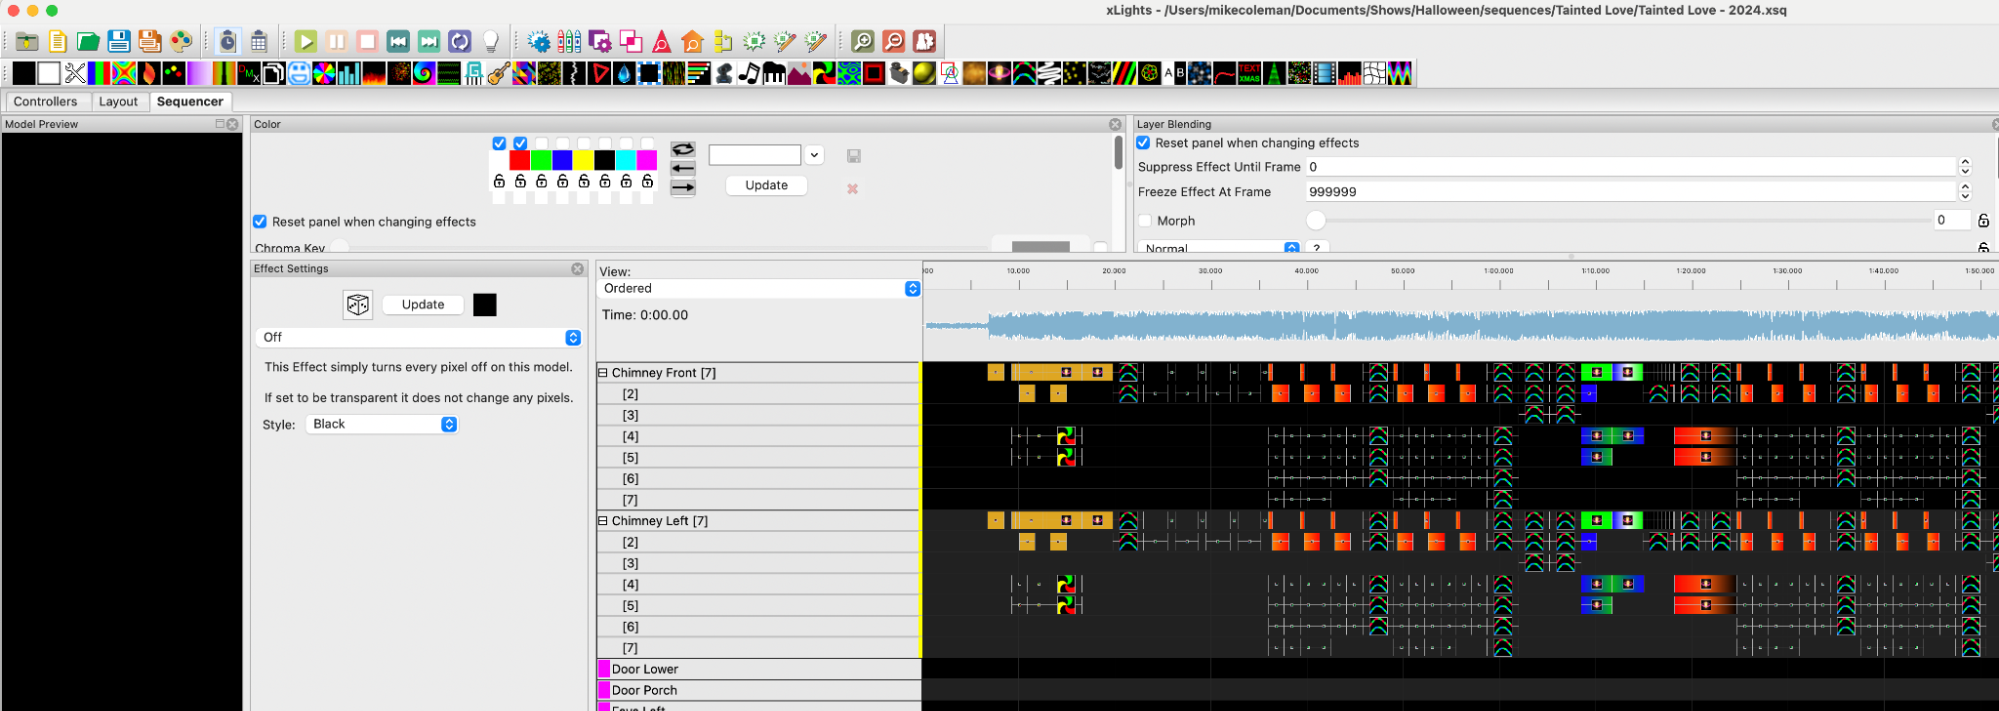Toggle the Morph checkbox
Viewport: 1999px width, 711px height.
[x=1145, y=221]
